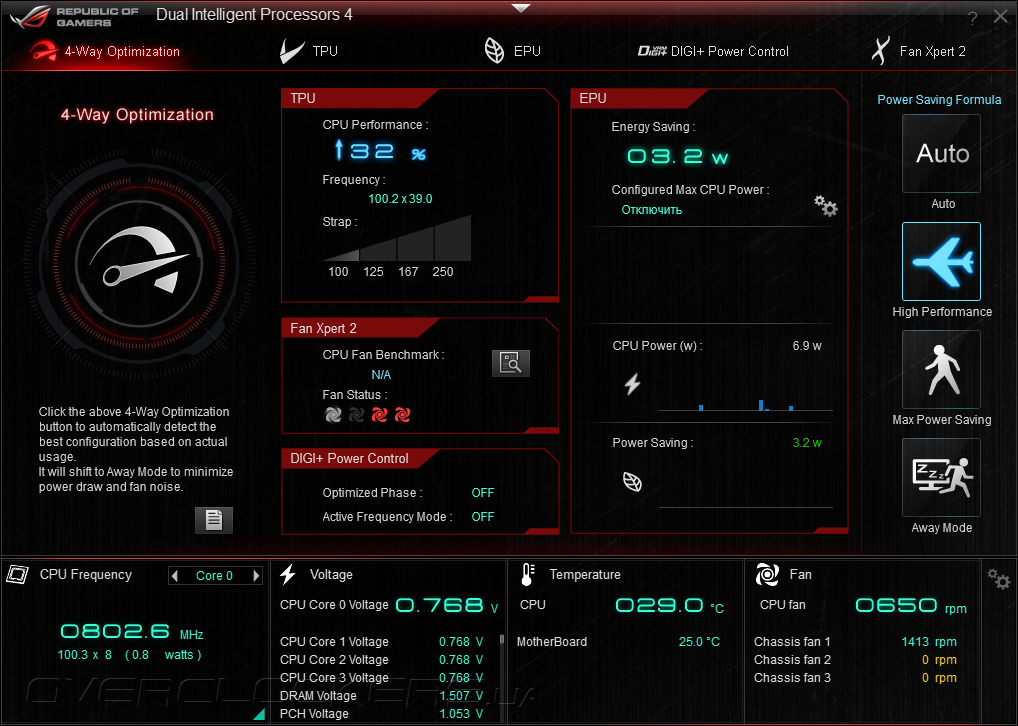
Task: Click the Chassis fan 3 rpm row
Action: [855, 678]
